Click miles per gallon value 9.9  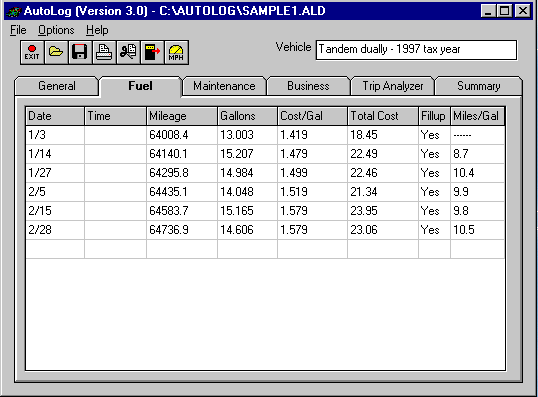point(478,192)
